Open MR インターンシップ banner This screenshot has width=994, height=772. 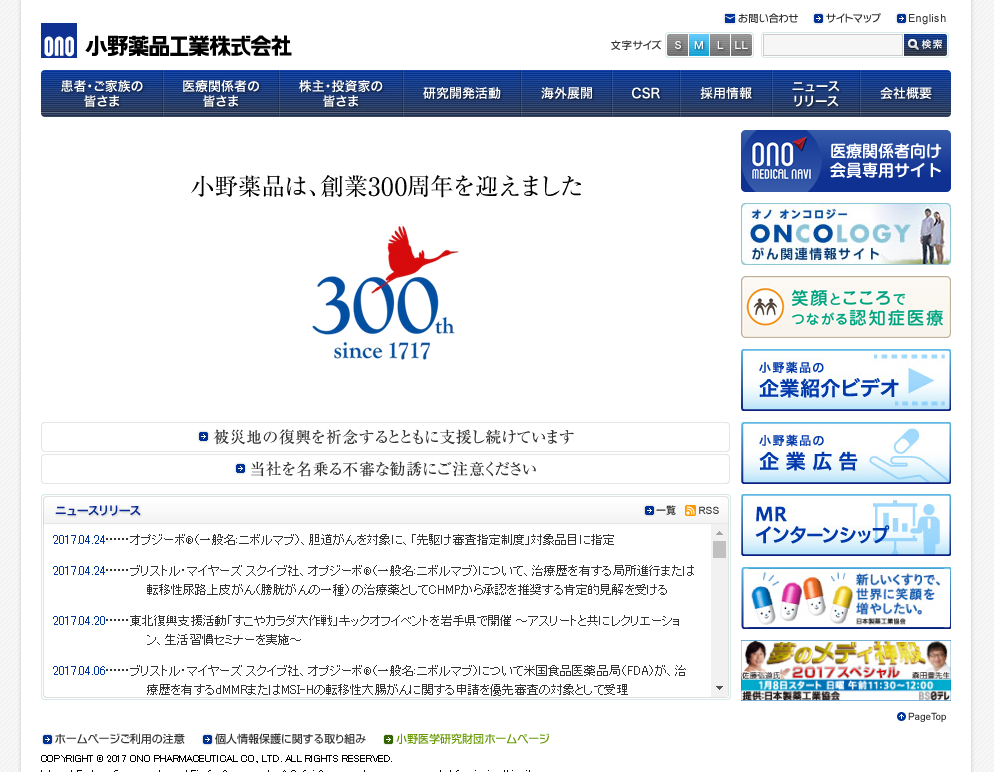point(846,525)
